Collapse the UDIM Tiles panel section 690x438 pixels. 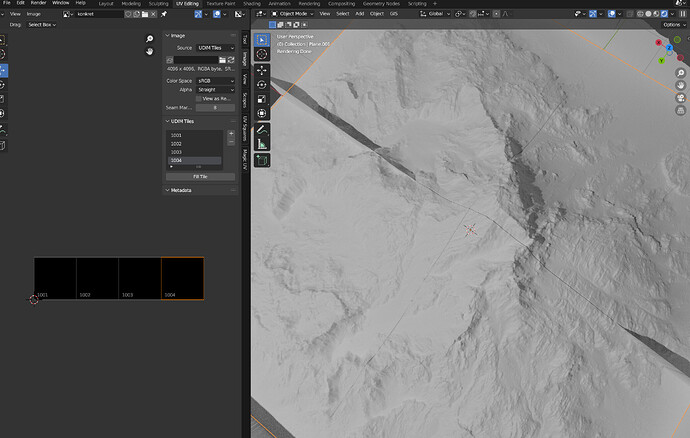click(167, 121)
